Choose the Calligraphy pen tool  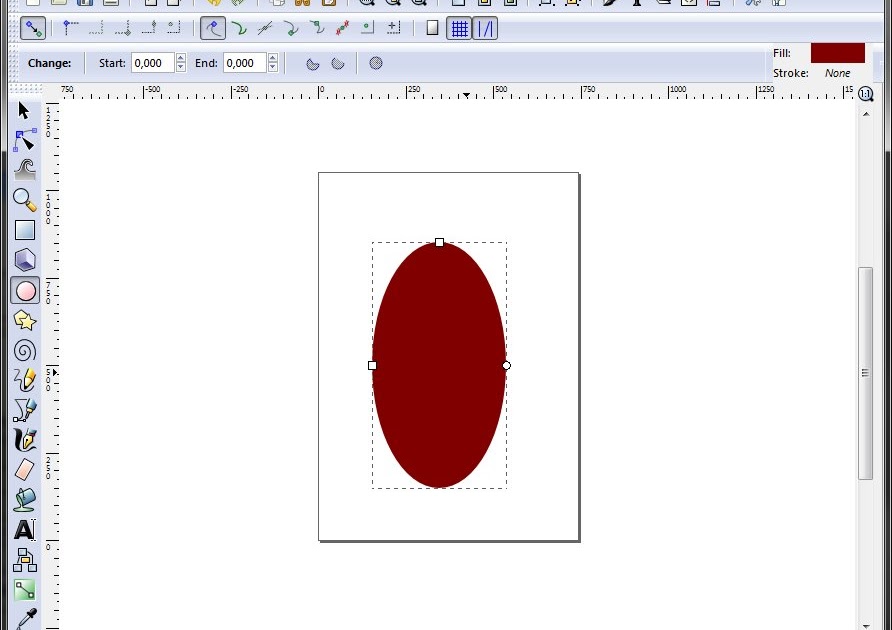point(24,439)
